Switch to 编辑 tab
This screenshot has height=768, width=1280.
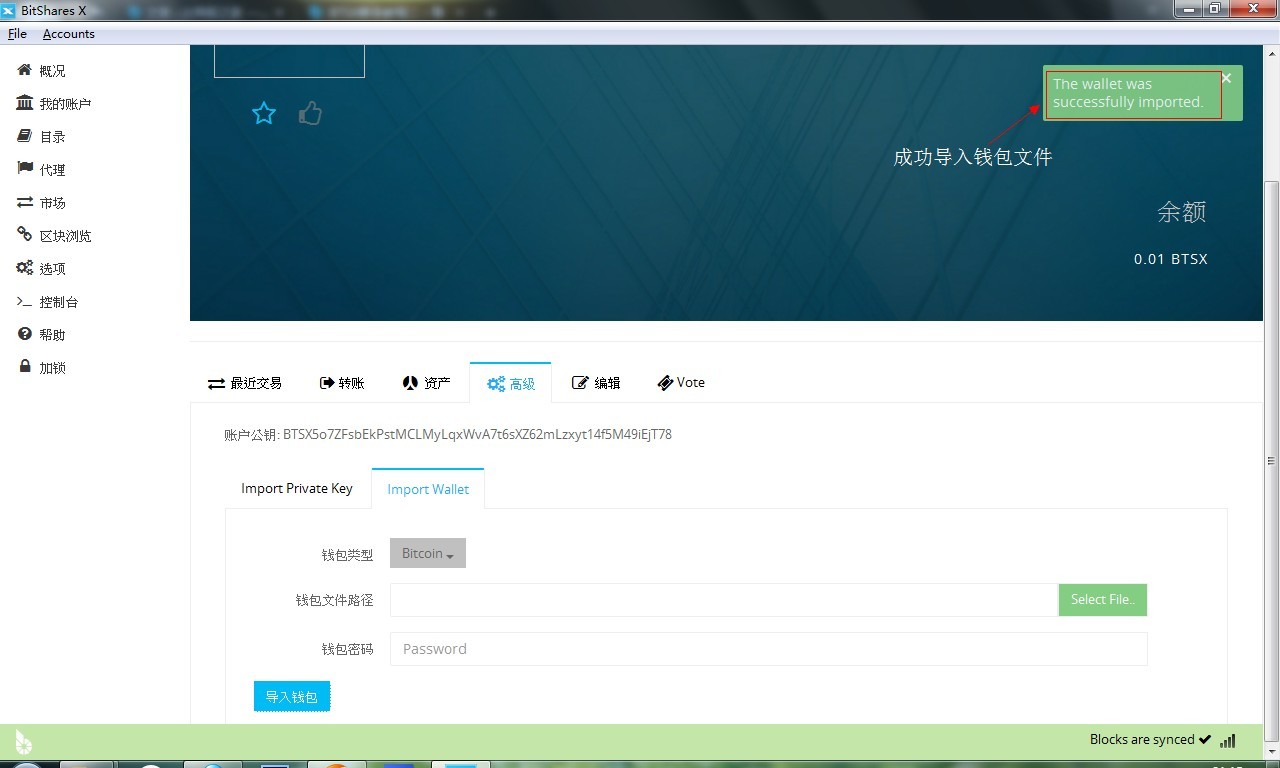coord(596,383)
